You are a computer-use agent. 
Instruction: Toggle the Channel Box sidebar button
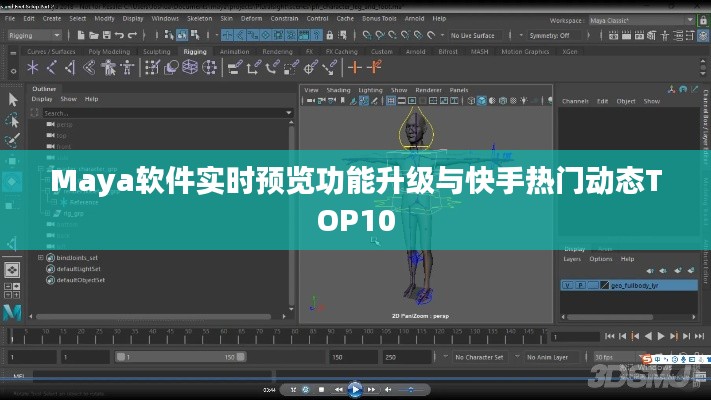click(x=703, y=35)
